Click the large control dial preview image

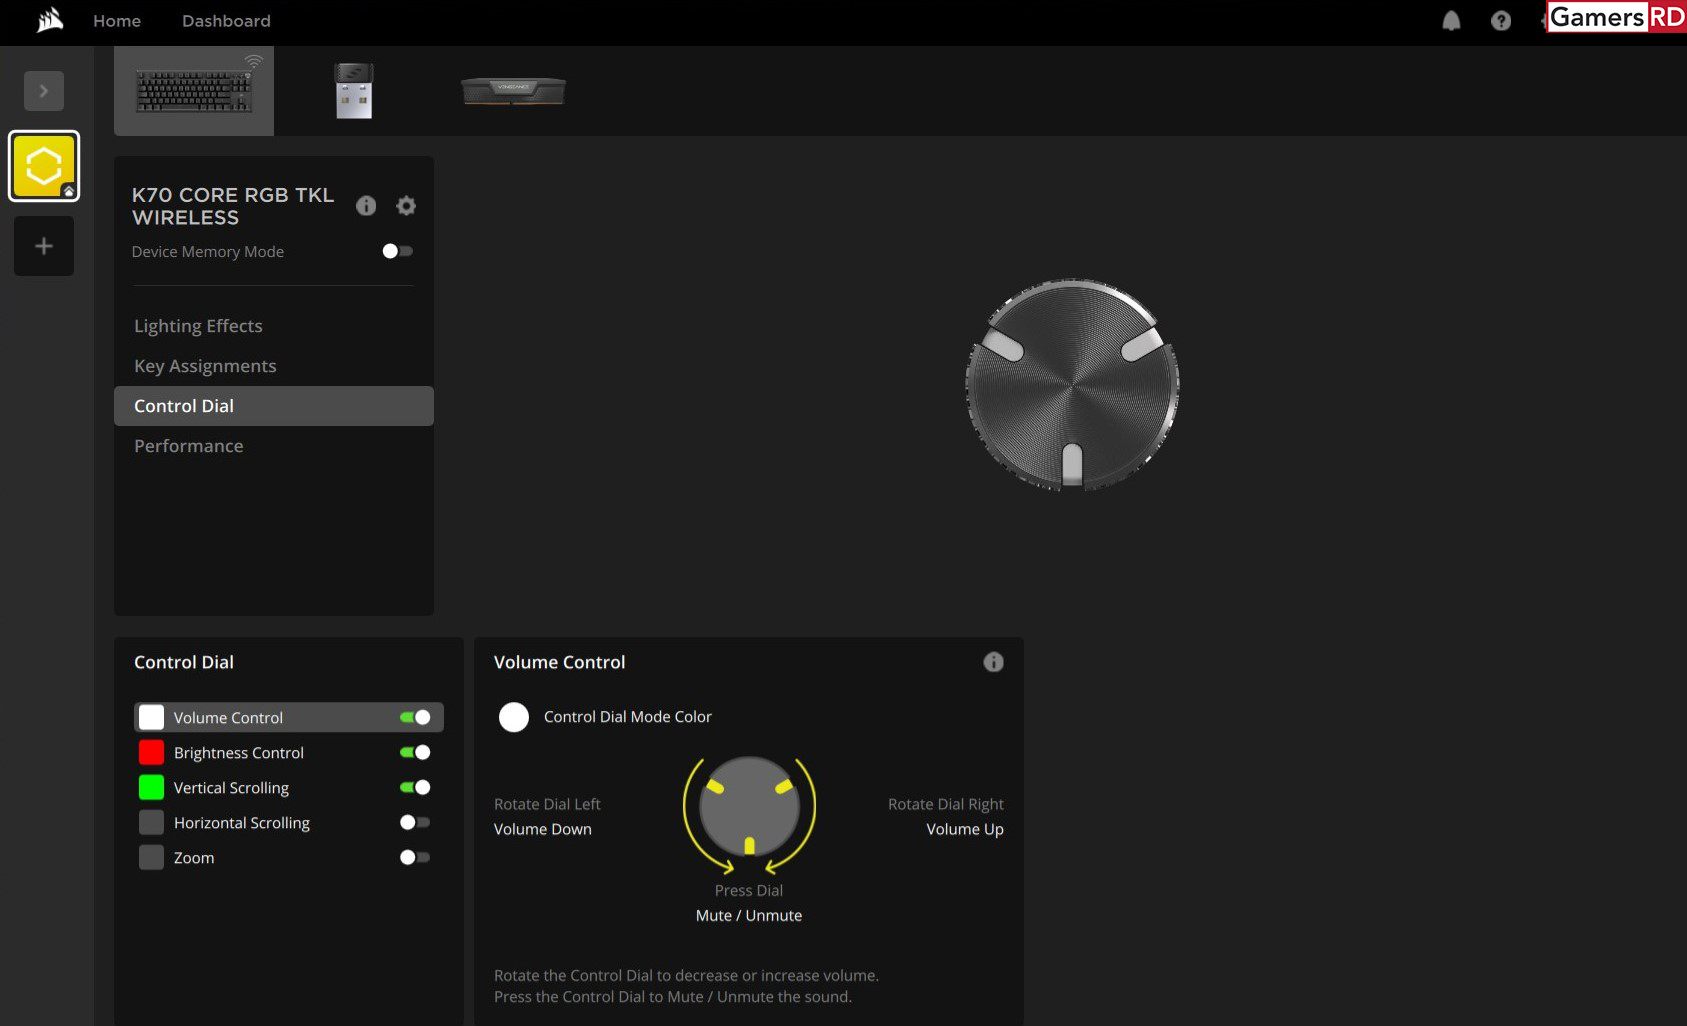[x=1073, y=385]
